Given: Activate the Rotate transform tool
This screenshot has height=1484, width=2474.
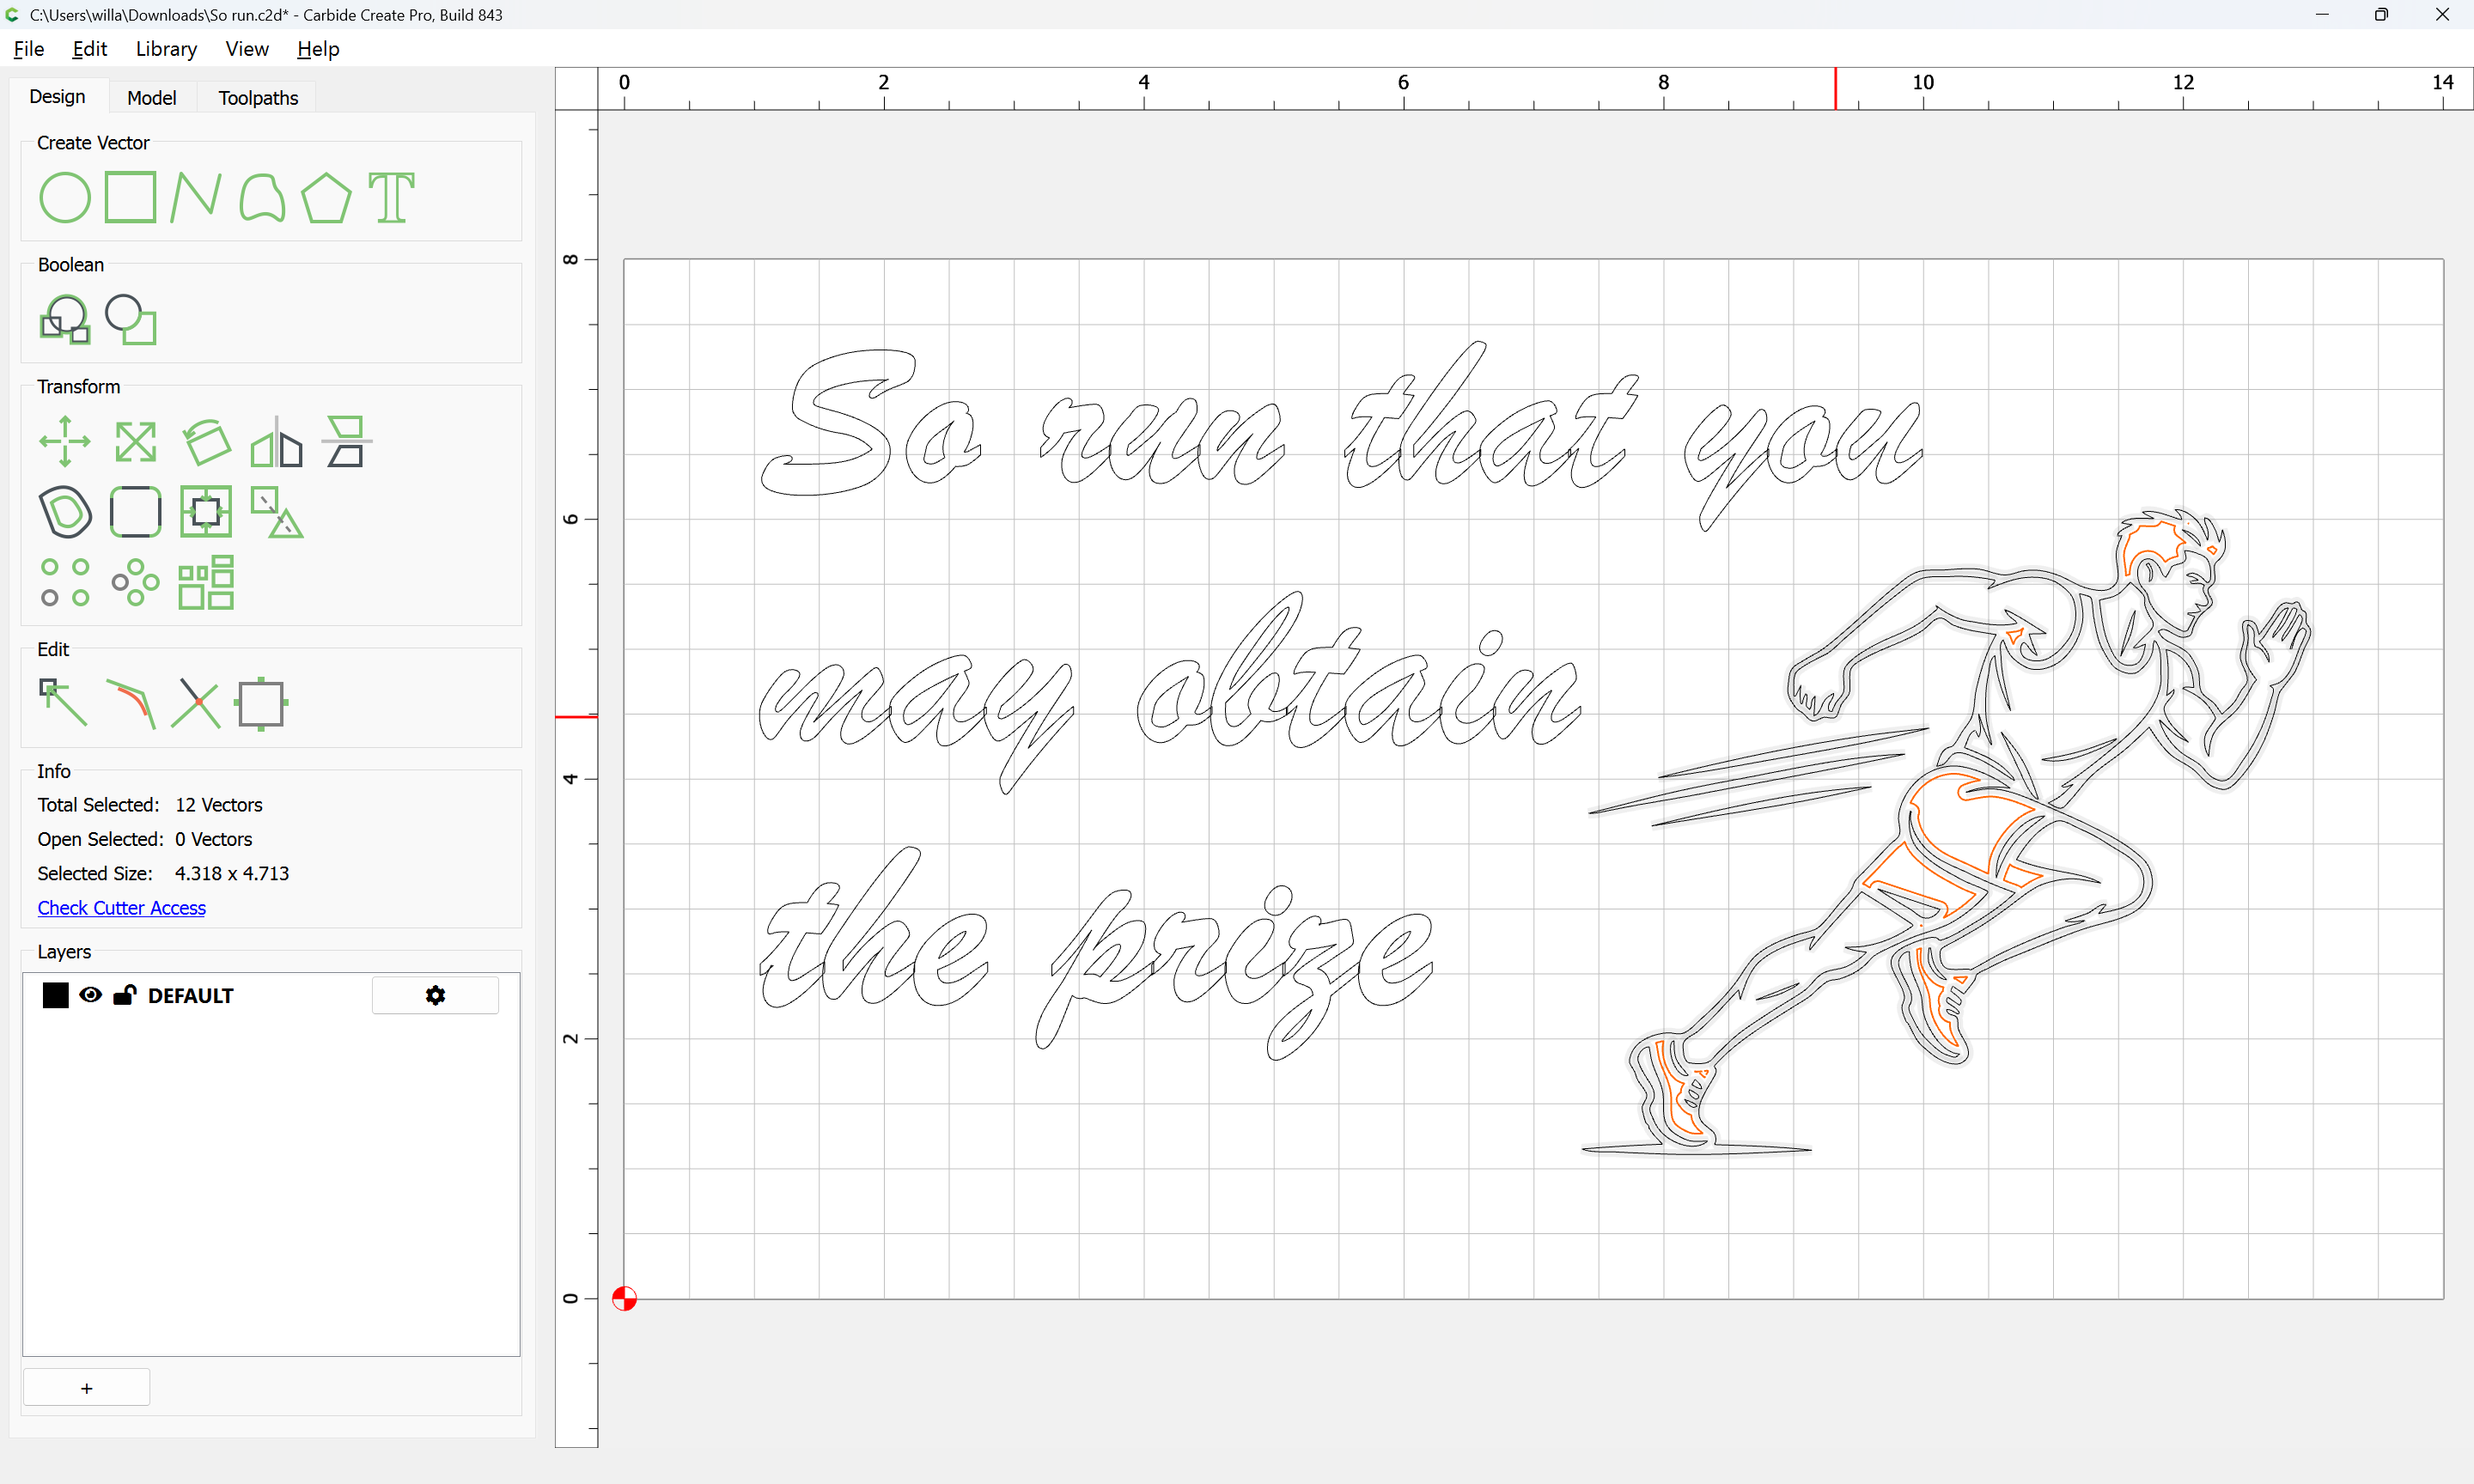Looking at the screenshot, I should coord(206,441).
